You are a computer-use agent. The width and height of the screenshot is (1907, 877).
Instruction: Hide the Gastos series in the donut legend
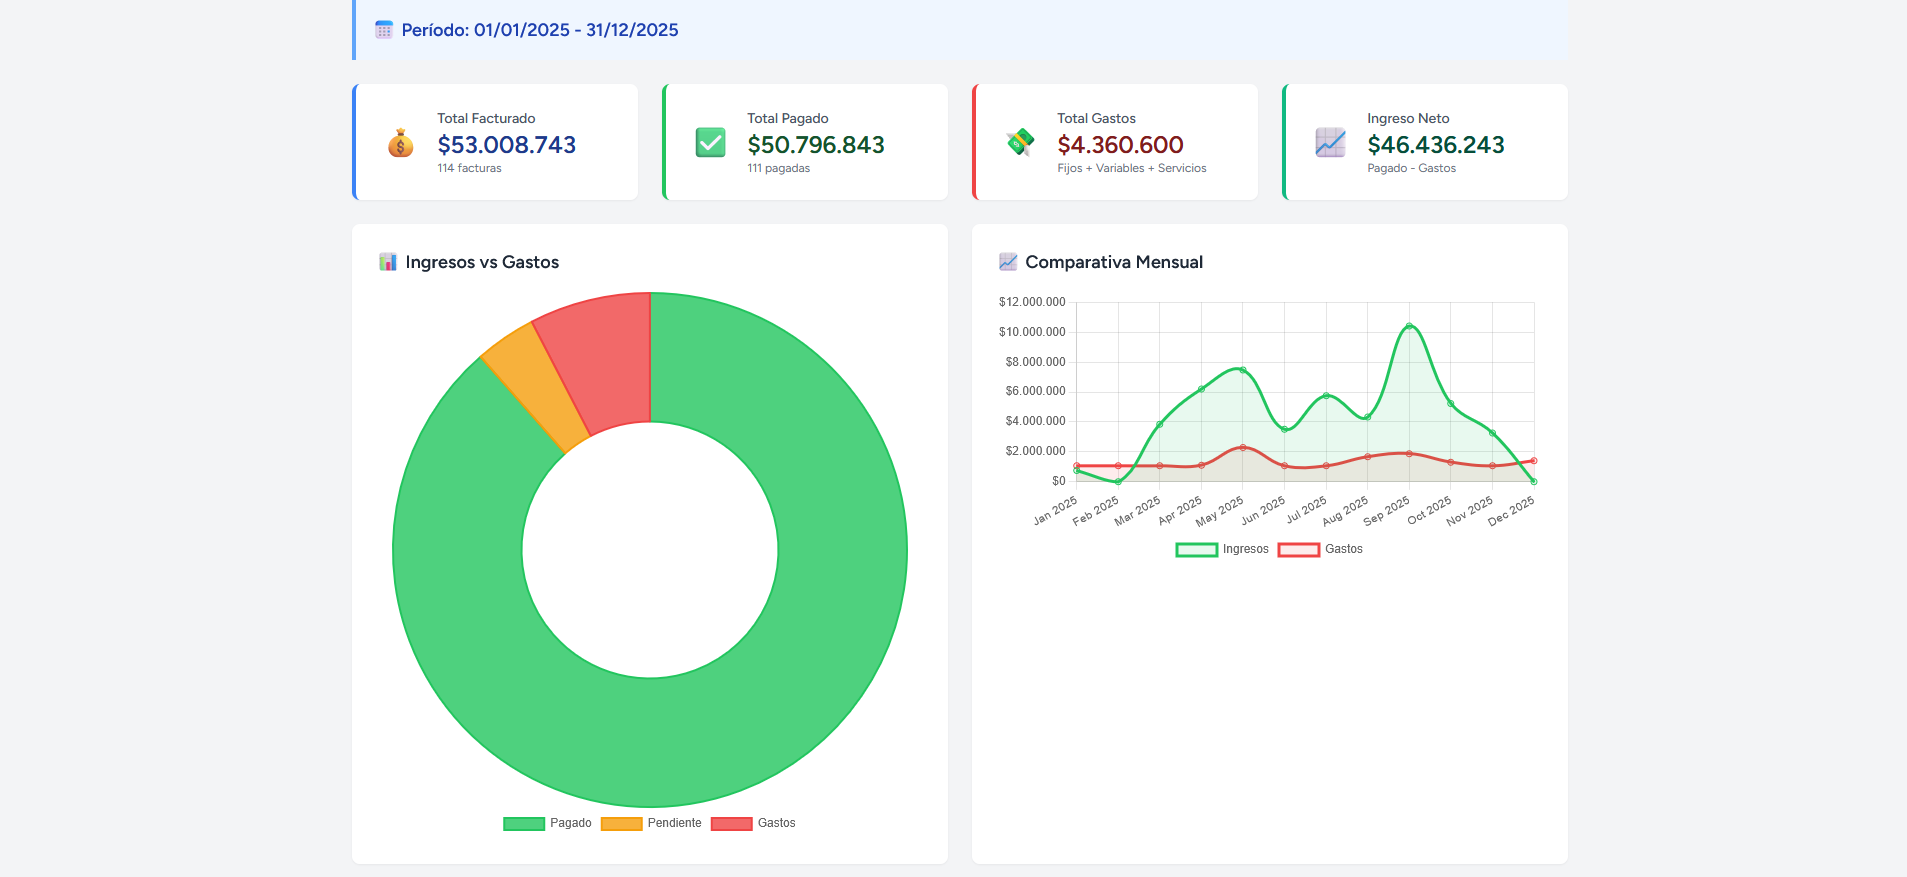pos(753,823)
